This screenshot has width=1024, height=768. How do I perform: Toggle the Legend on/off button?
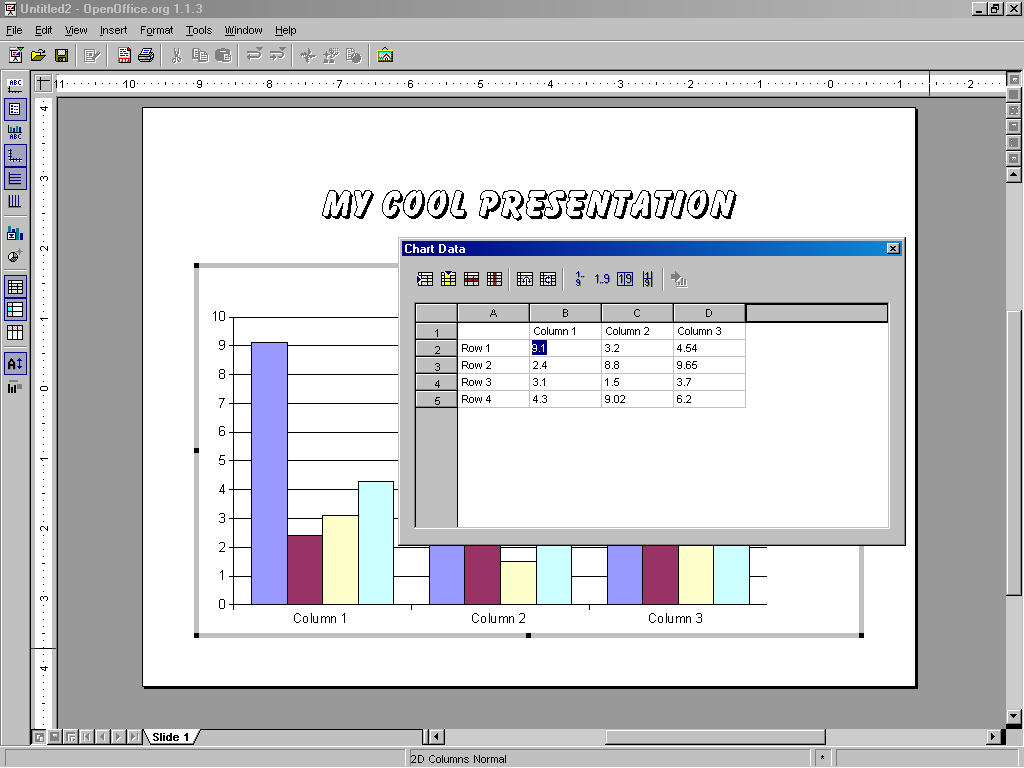click(x=15, y=109)
